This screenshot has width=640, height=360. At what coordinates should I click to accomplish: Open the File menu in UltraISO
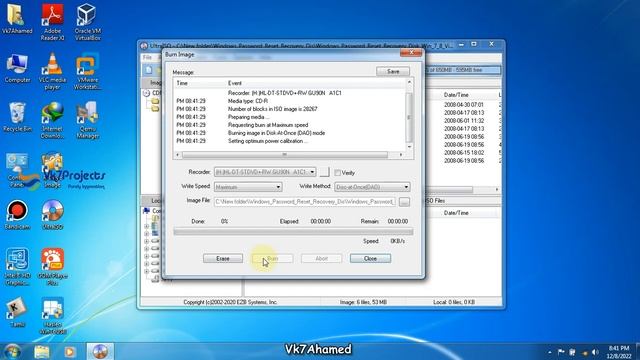(x=147, y=58)
